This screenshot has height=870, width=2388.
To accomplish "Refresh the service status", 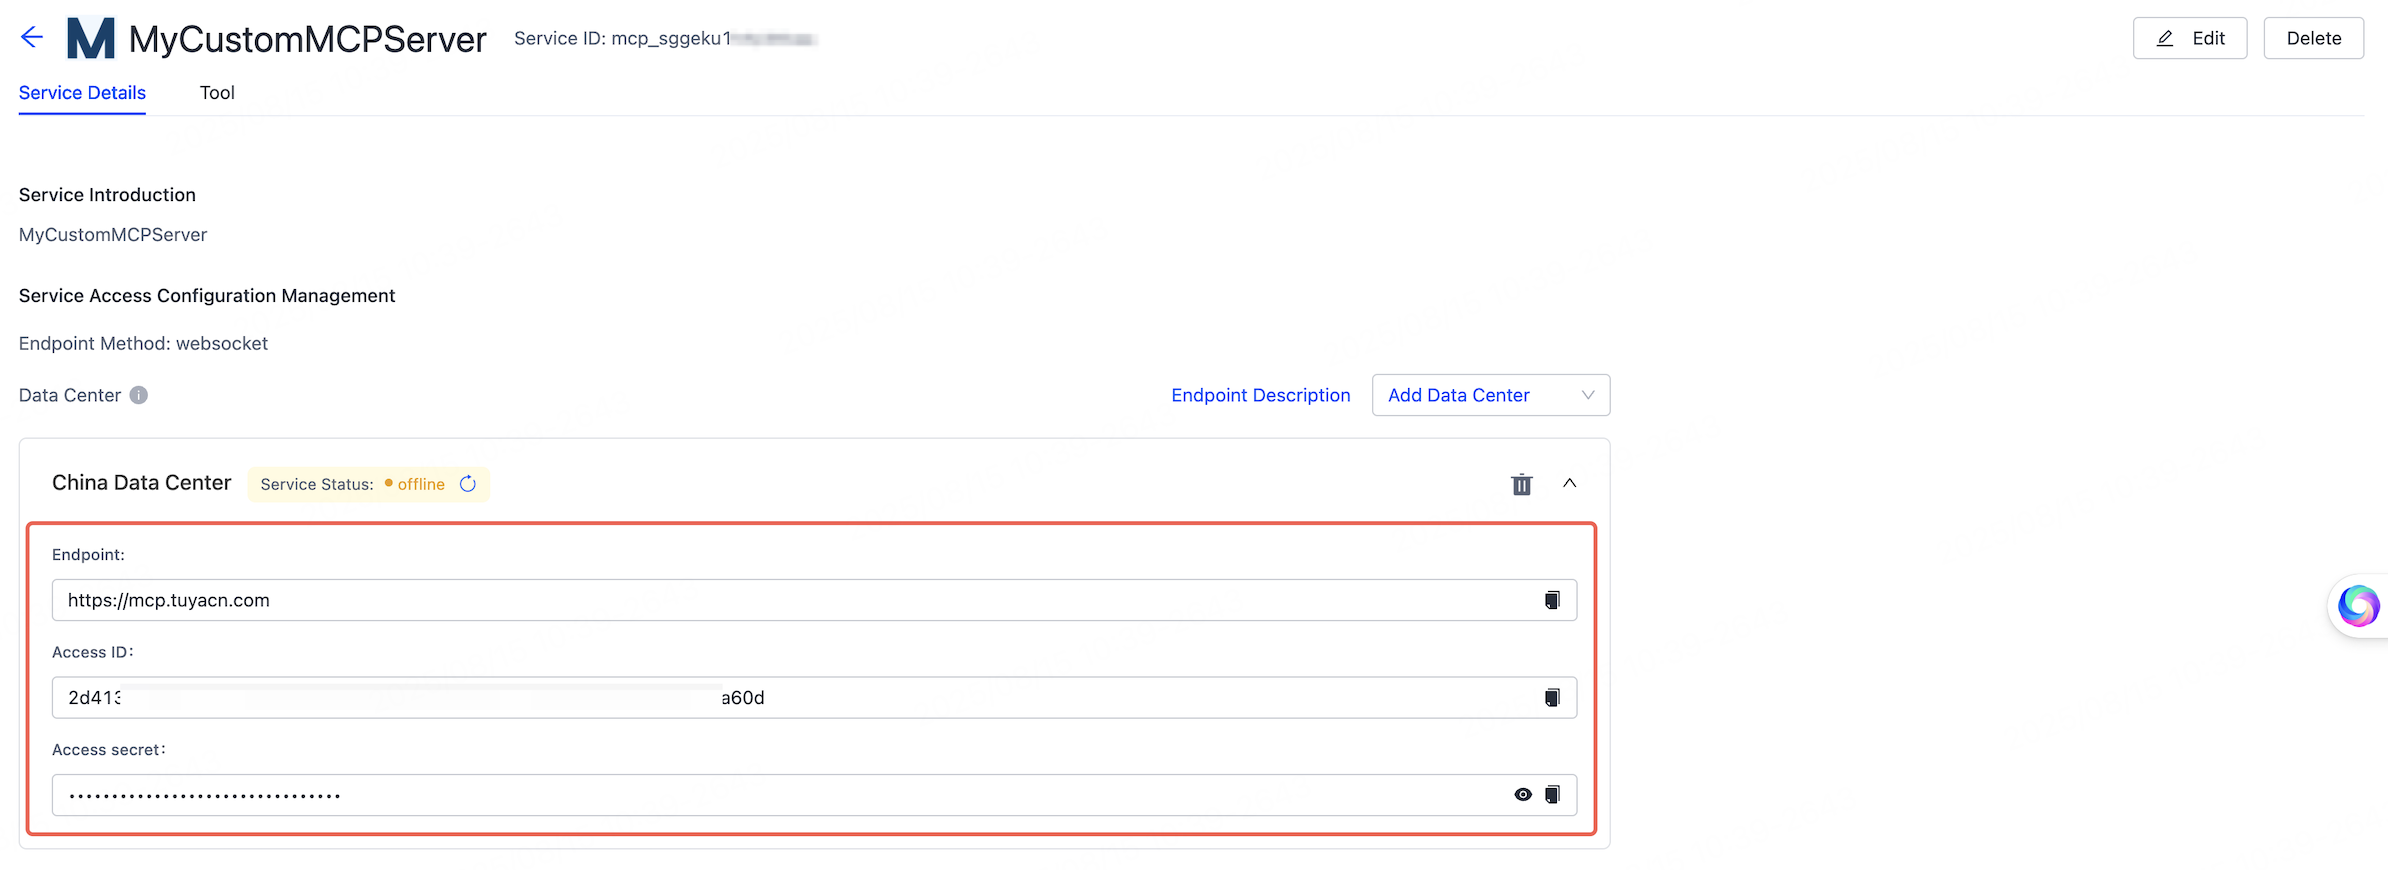I will point(468,484).
